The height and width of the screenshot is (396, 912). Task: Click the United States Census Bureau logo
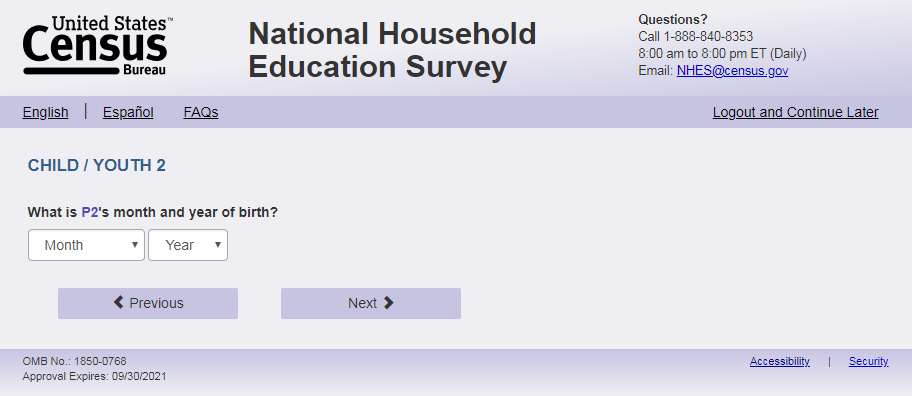point(98,47)
